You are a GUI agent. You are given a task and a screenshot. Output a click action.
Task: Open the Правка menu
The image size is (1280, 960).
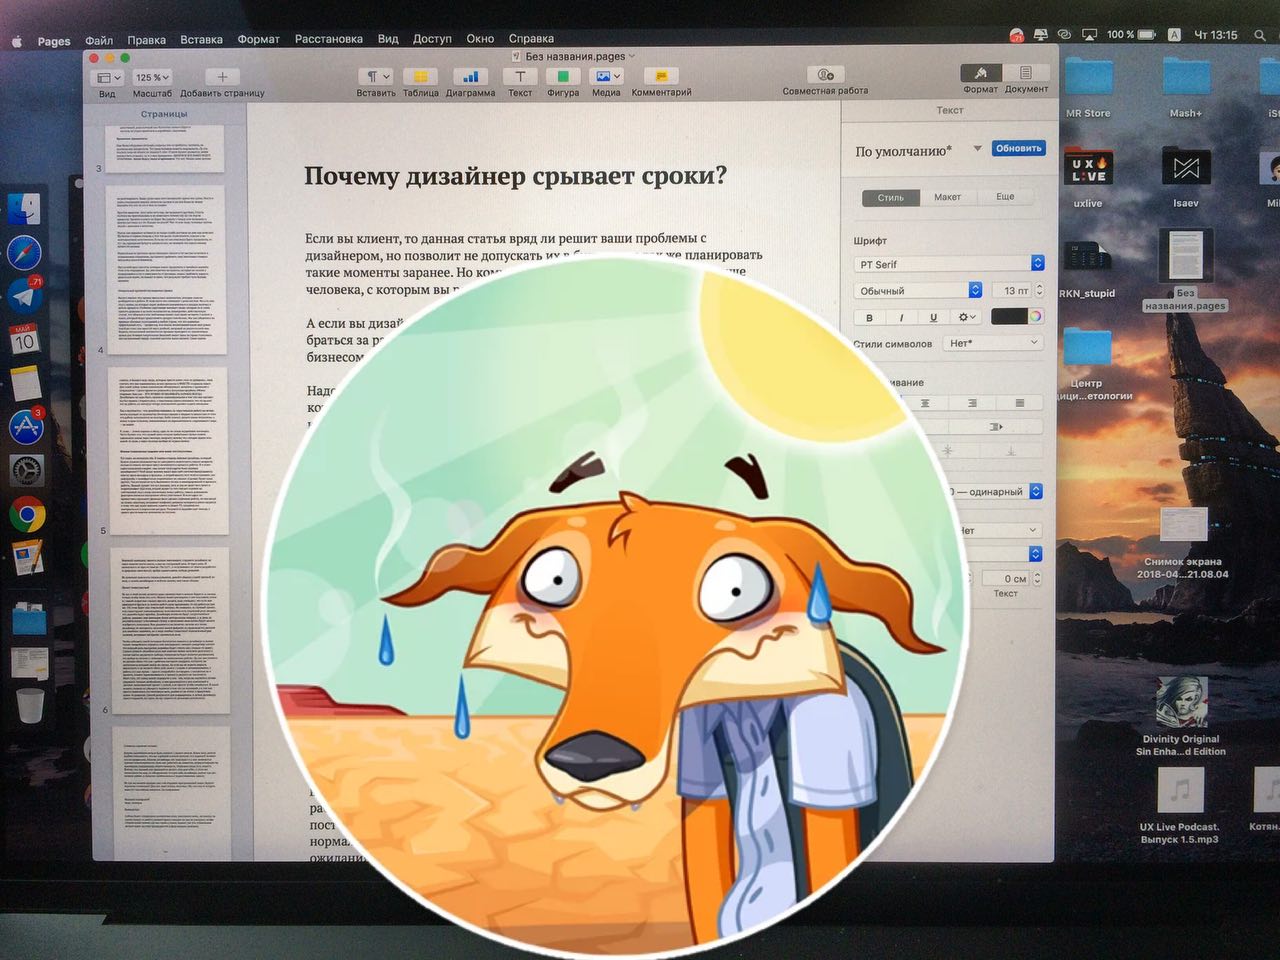(146, 40)
